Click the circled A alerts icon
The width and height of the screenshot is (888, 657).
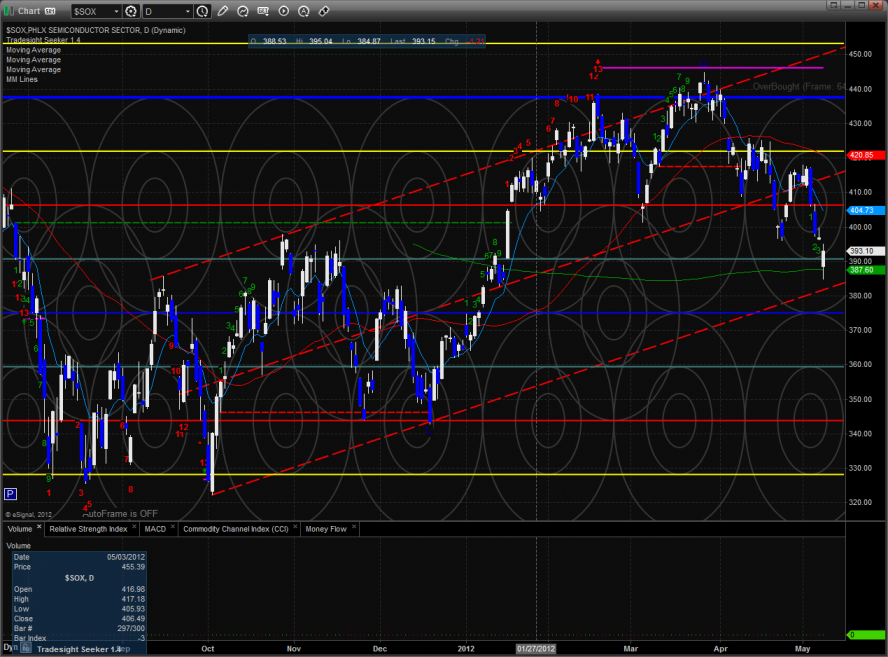coord(304,11)
